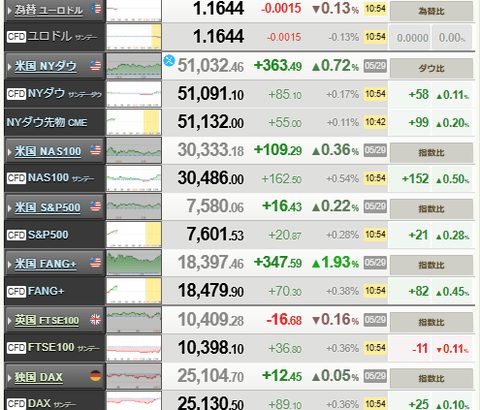Open the 米国 NYダウ mini chart
480x410 pixels.
[x=134, y=66]
